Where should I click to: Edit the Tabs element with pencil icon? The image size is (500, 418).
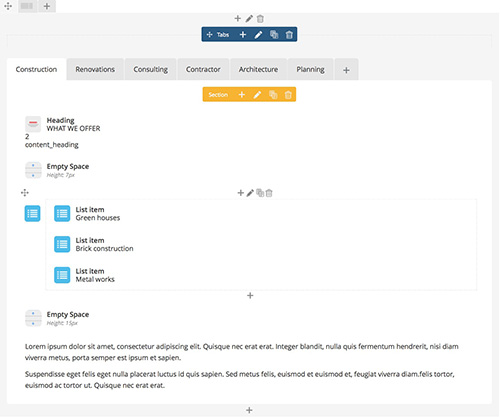[258, 35]
